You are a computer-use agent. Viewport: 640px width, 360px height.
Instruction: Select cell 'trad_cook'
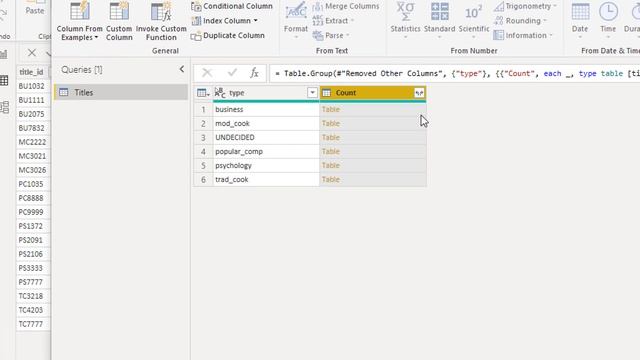coord(266,180)
